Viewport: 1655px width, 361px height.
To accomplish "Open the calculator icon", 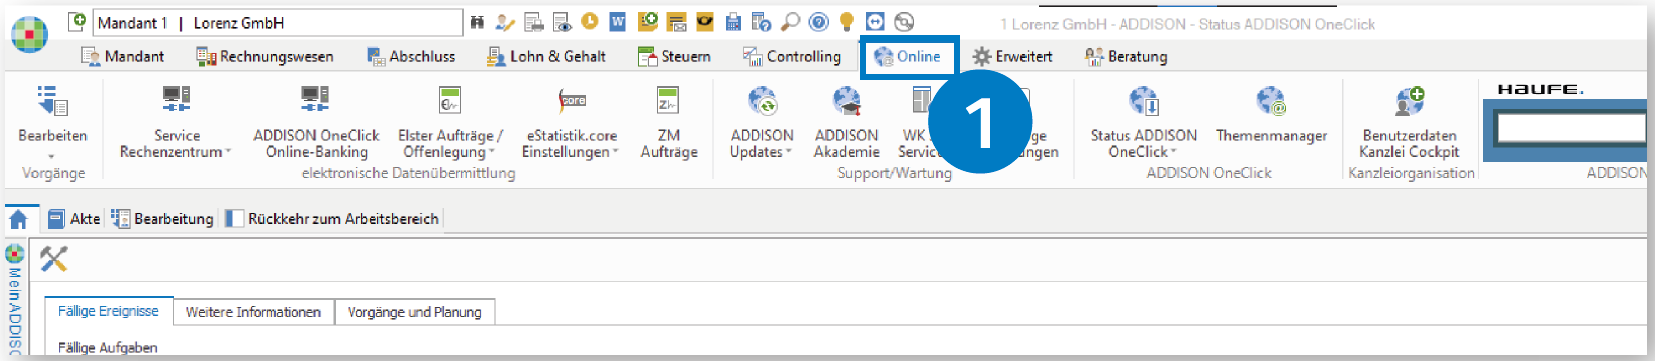I will coord(733,22).
